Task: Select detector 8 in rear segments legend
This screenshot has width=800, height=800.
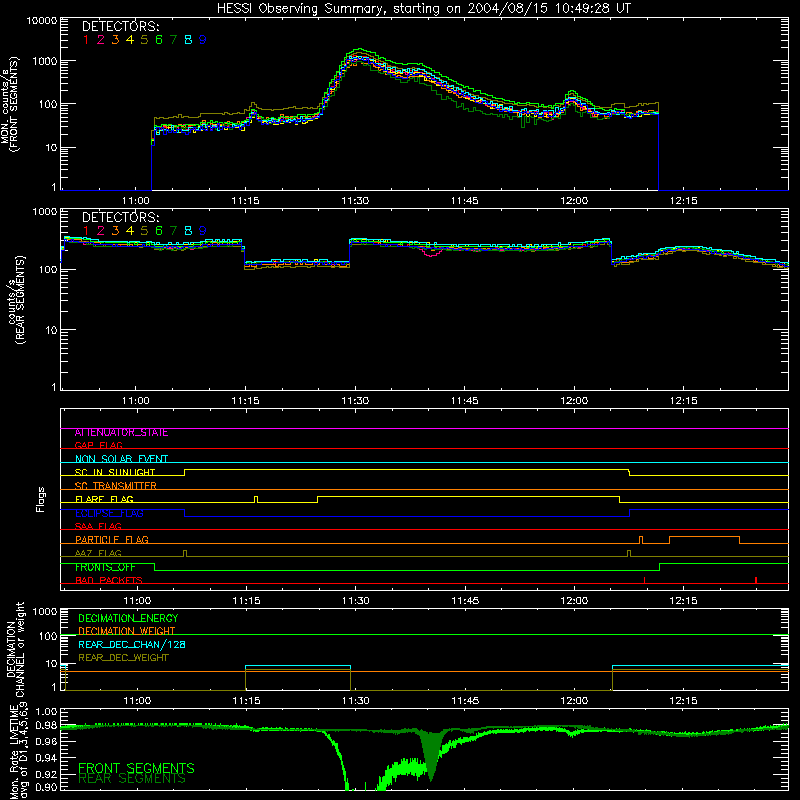Action: click(x=188, y=231)
